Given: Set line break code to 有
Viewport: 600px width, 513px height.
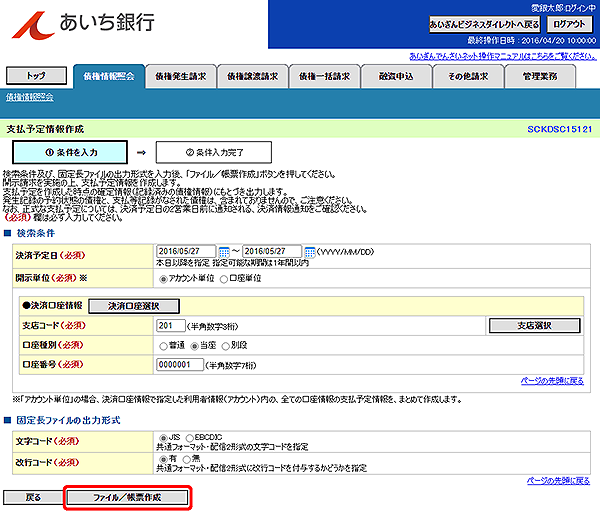Looking at the screenshot, I should (x=163, y=459).
